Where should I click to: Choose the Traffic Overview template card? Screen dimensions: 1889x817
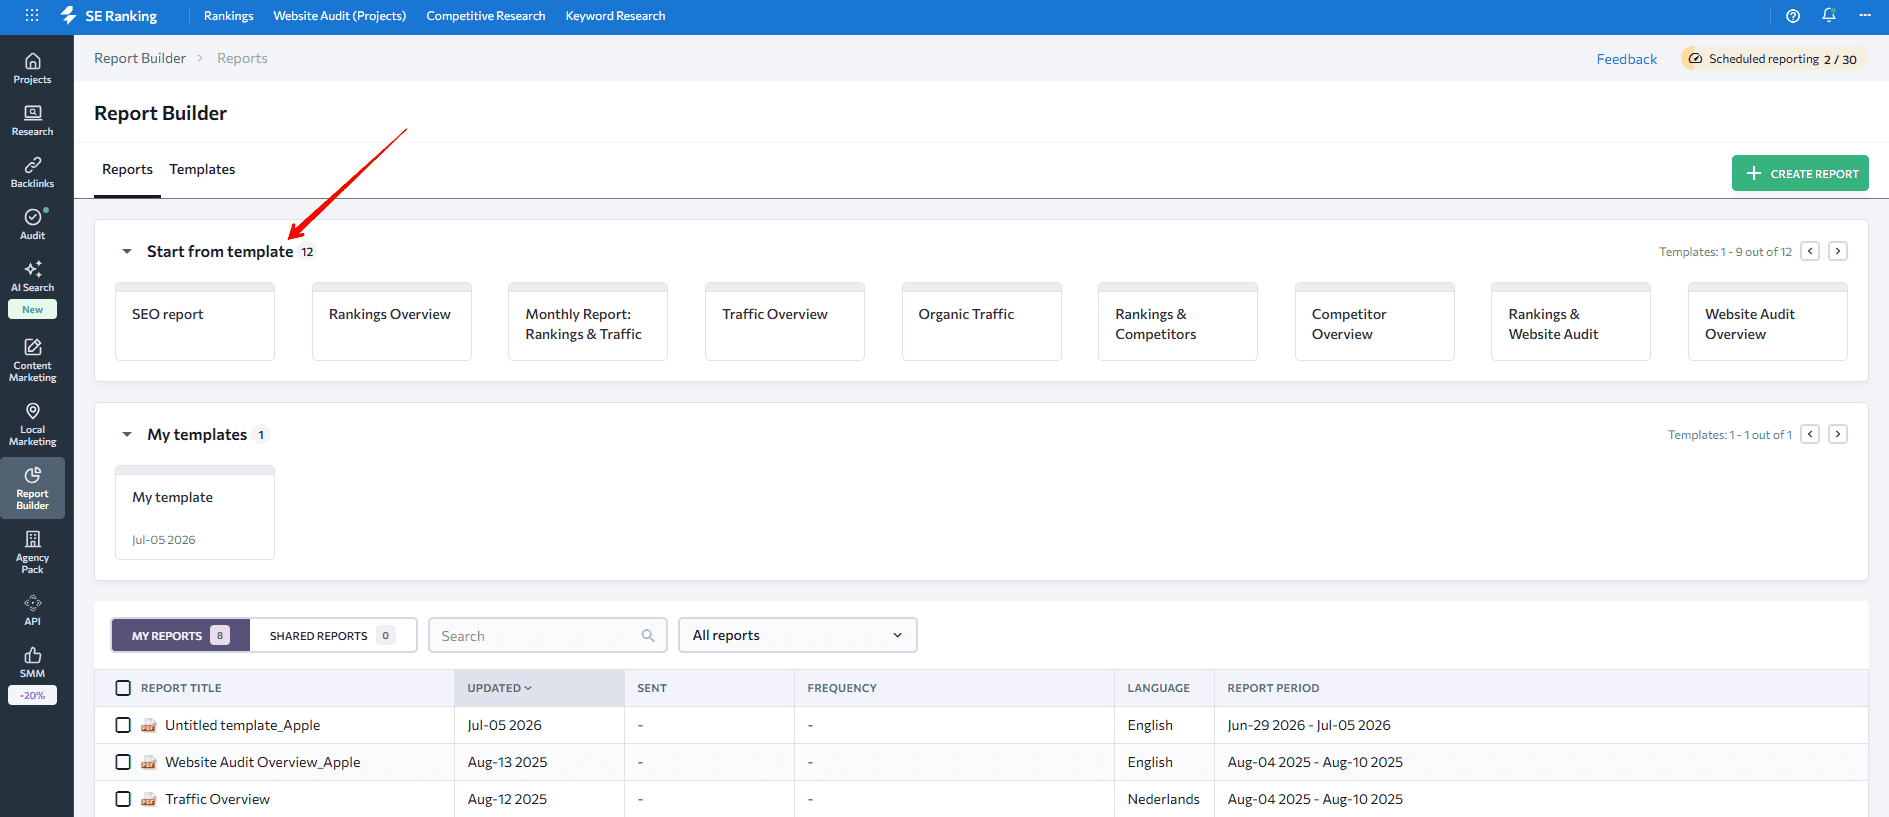785,321
